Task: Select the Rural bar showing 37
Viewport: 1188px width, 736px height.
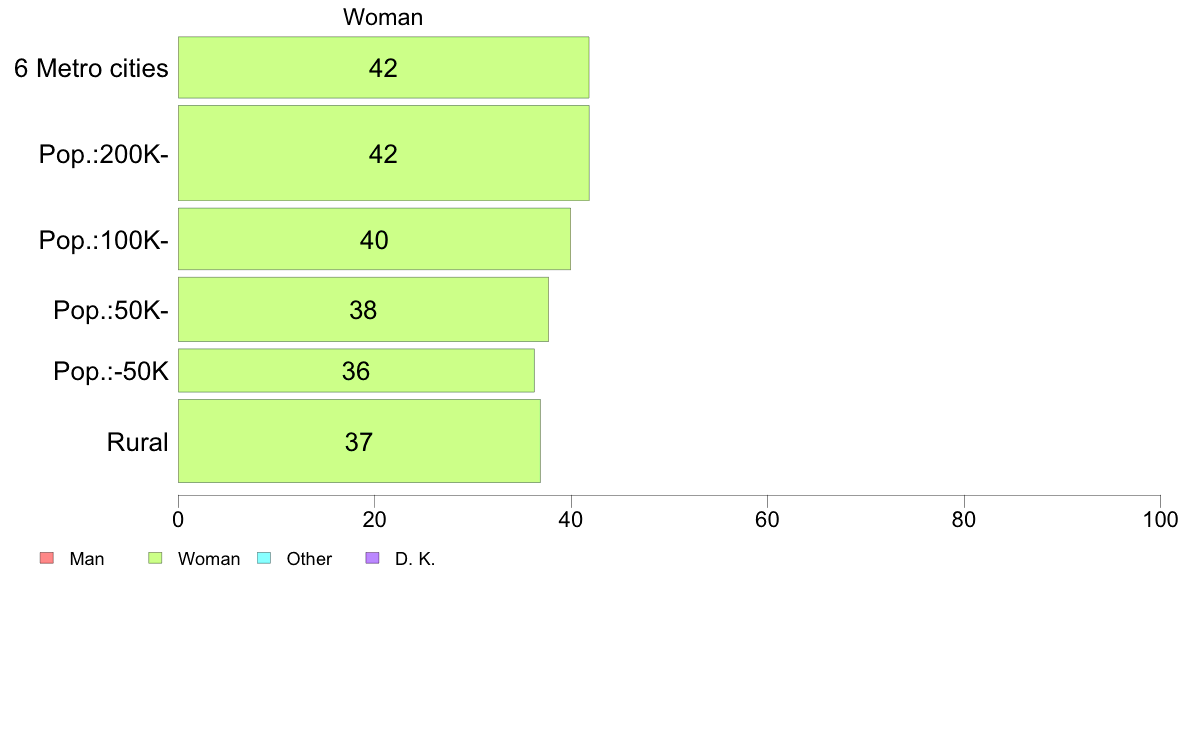Action: click(x=359, y=441)
